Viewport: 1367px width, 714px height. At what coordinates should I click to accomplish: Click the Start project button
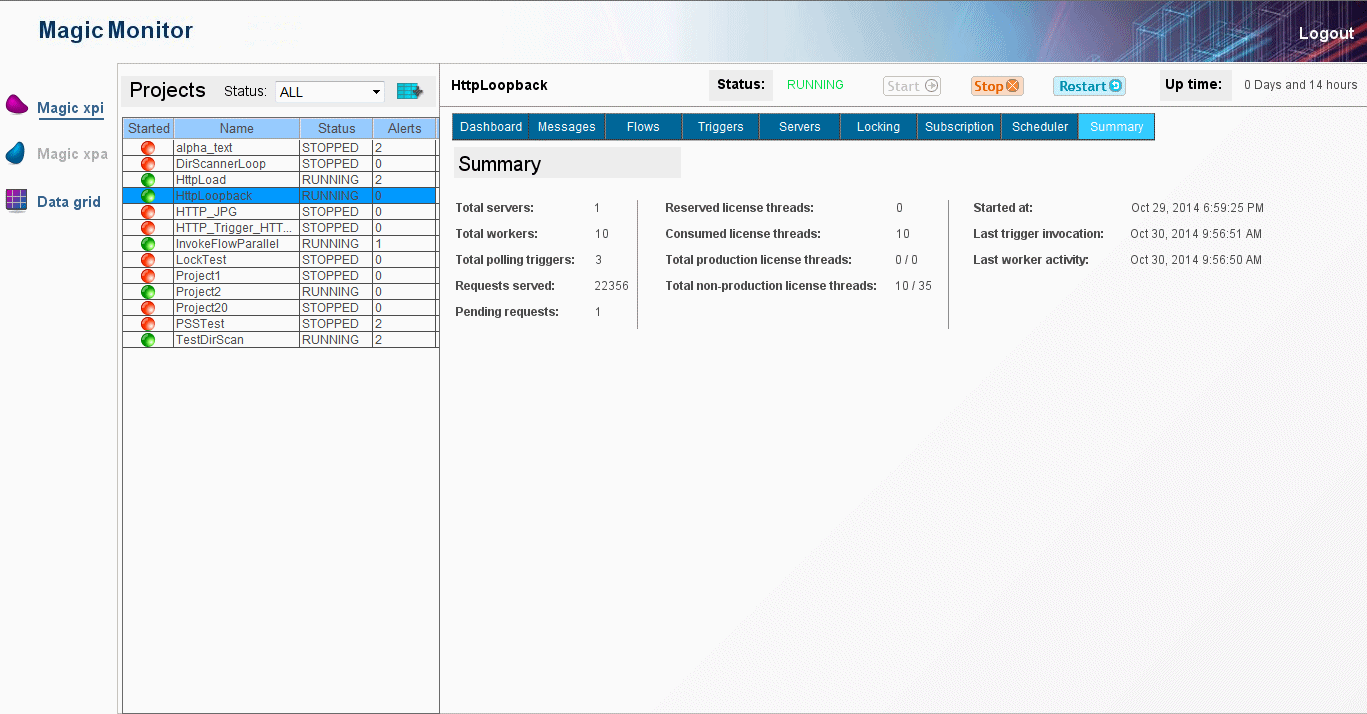912,86
